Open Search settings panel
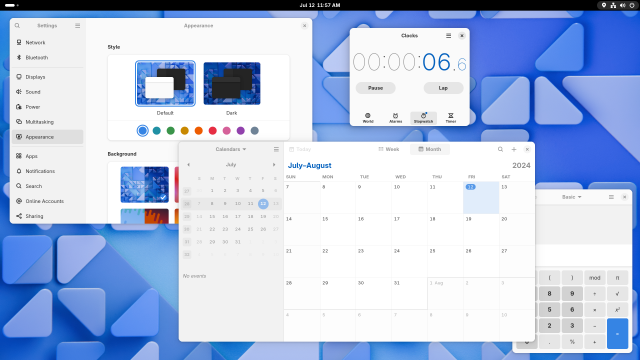The height and width of the screenshot is (360, 640). [x=48, y=186]
